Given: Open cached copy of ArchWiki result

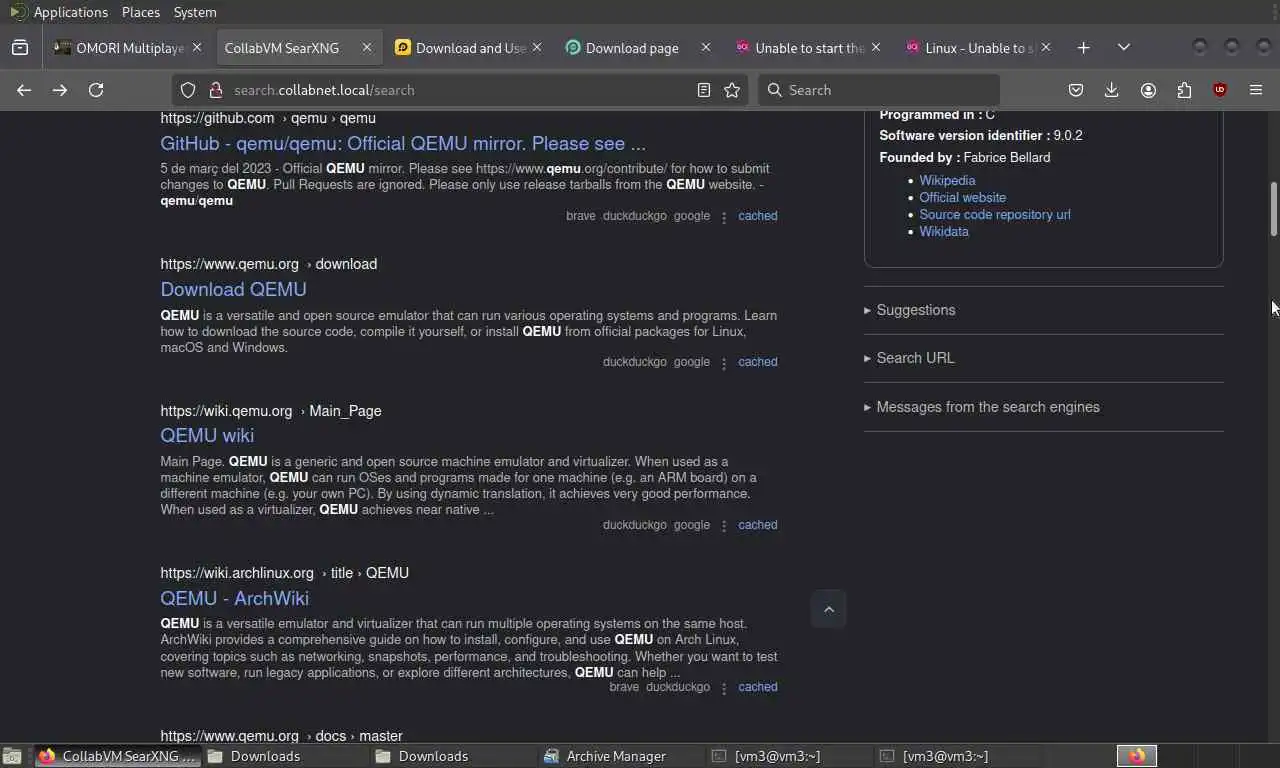Looking at the screenshot, I should coord(757,687).
